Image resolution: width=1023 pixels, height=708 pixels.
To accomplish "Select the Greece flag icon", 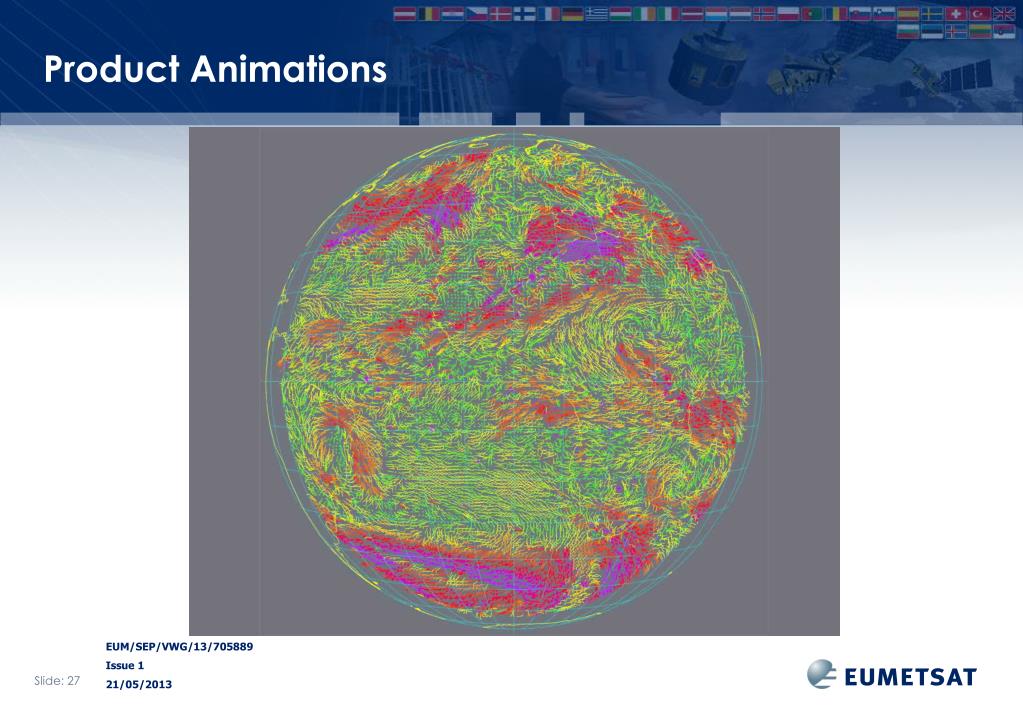I will 596,14.
